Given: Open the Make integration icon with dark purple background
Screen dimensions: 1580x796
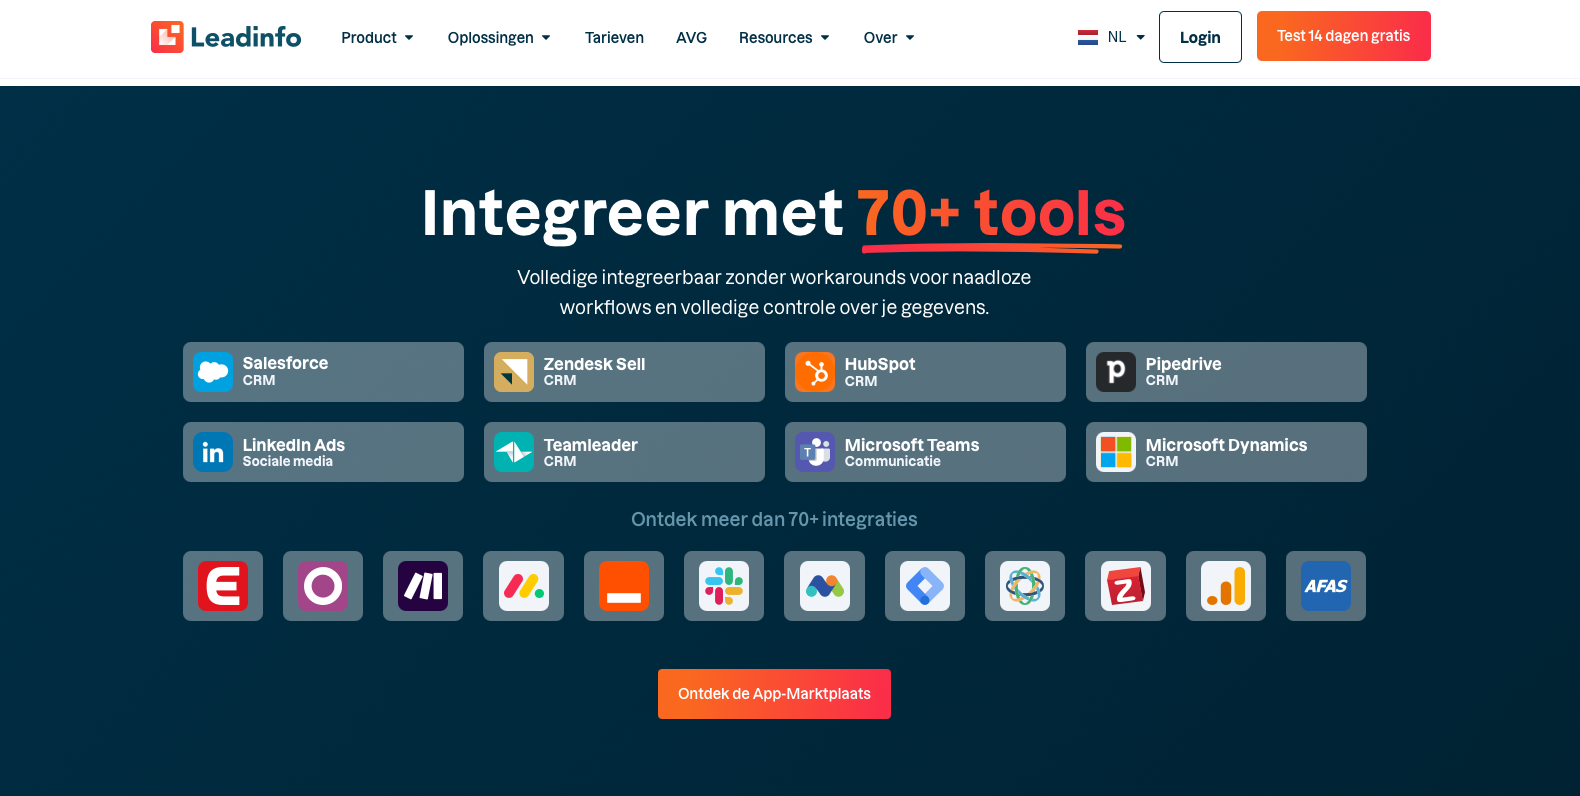Looking at the screenshot, I should pos(423,586).
